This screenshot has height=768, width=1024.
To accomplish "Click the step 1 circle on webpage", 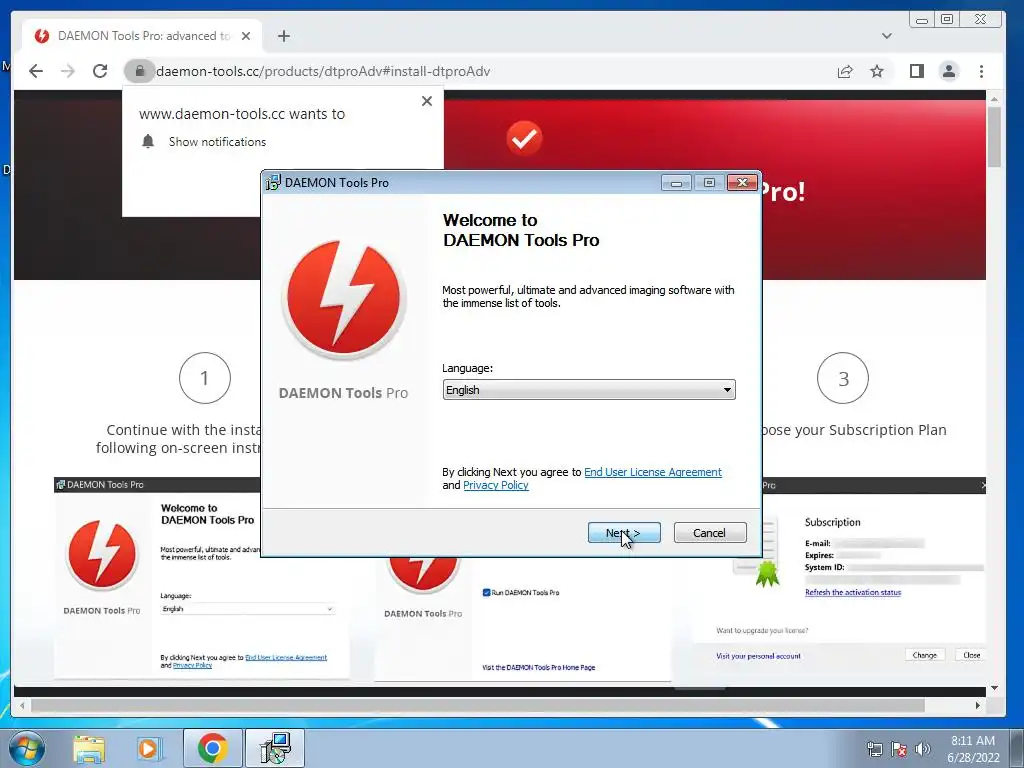I will coord(204,377).
